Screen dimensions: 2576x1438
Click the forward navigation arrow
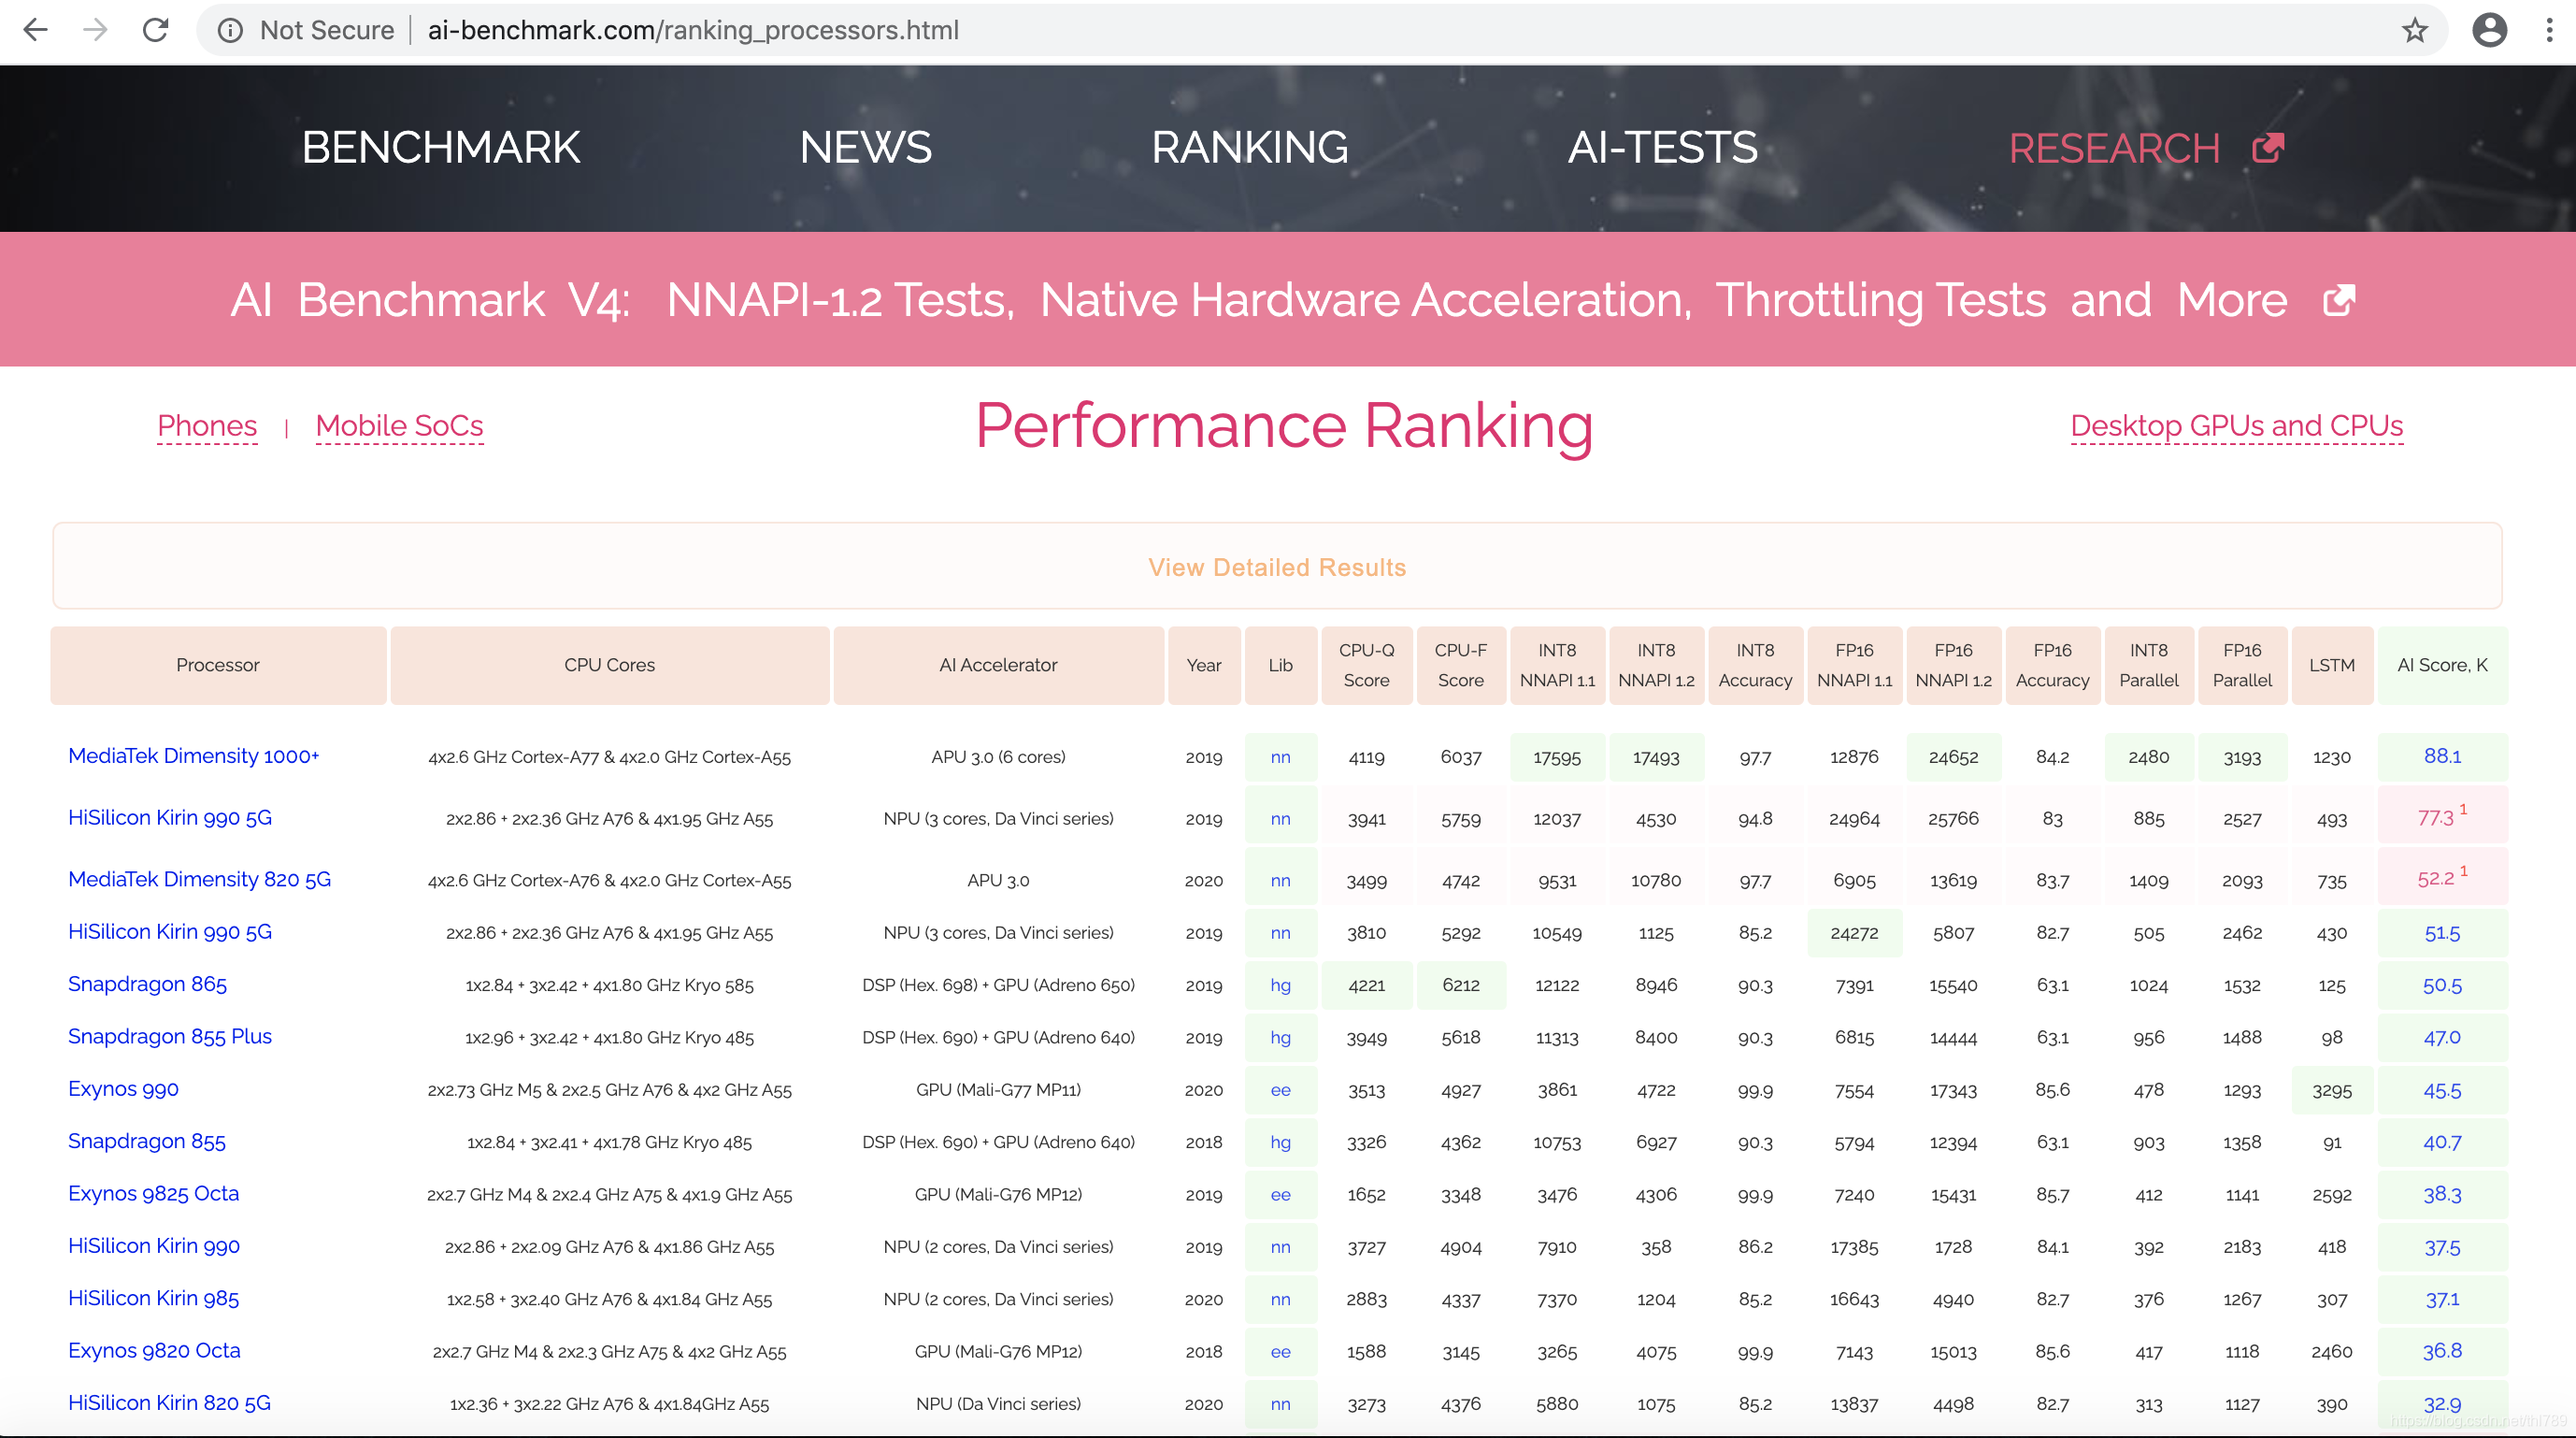coord(96,30)
